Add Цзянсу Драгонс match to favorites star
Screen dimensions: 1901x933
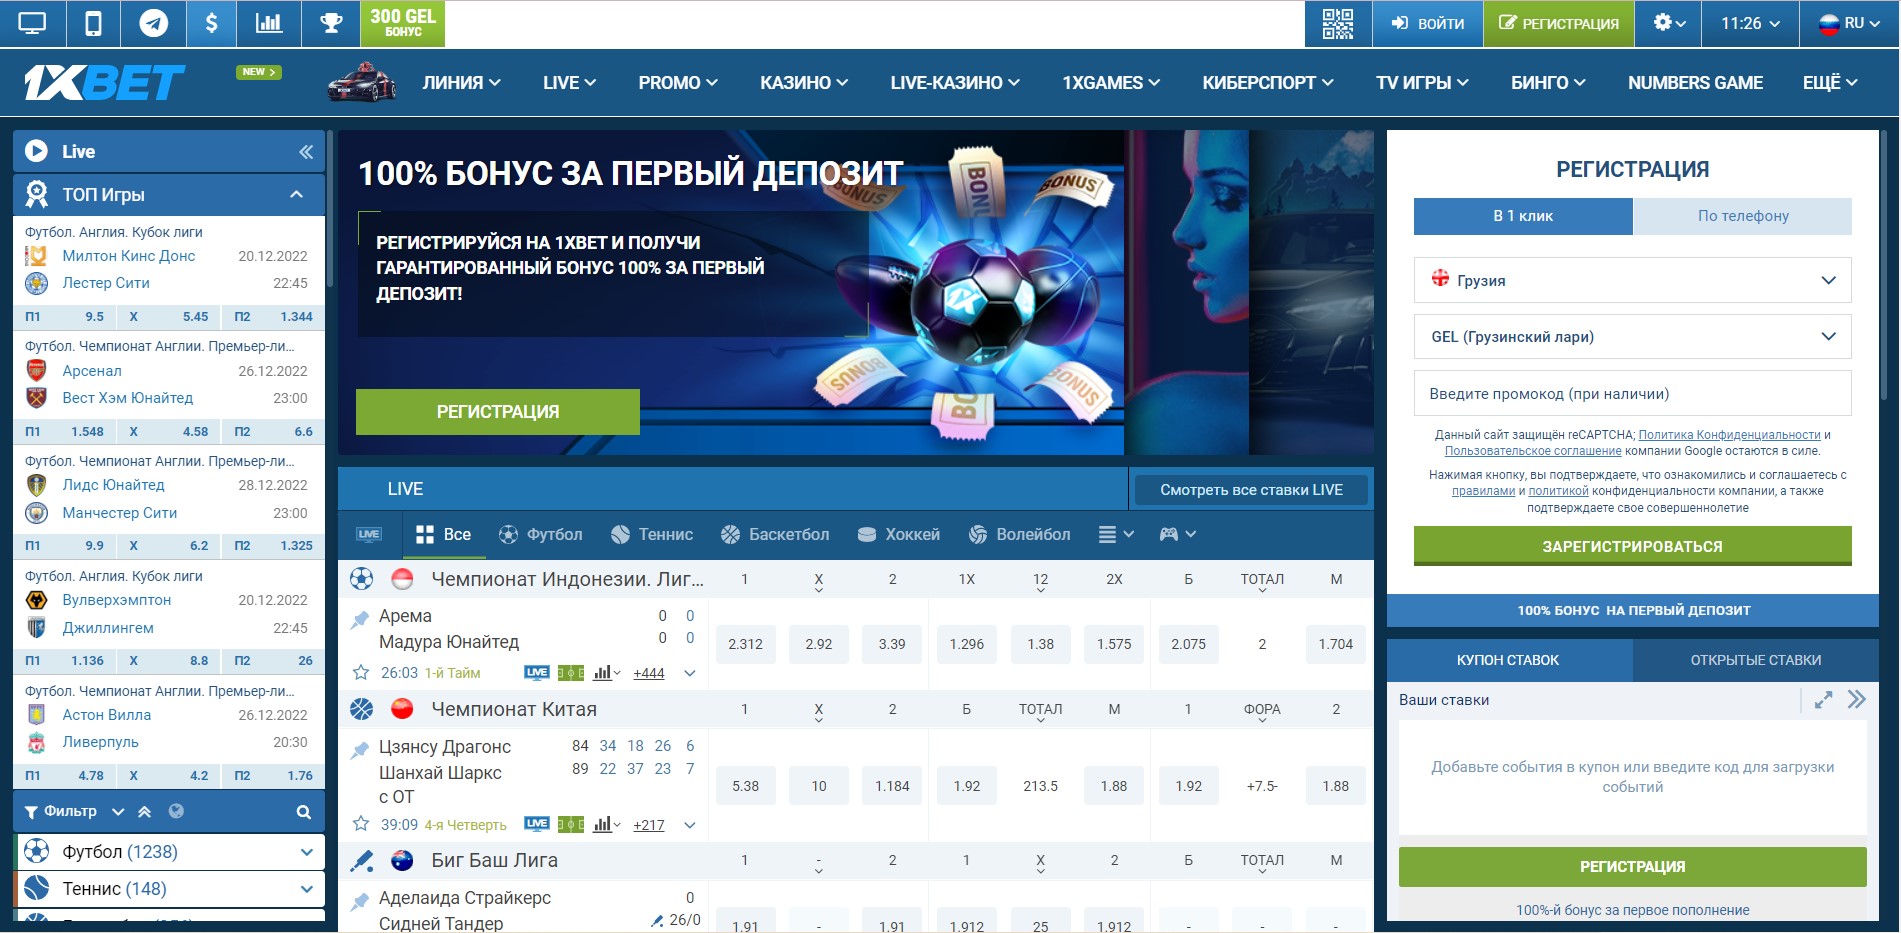pyautogui.click(x=361, y=824)
